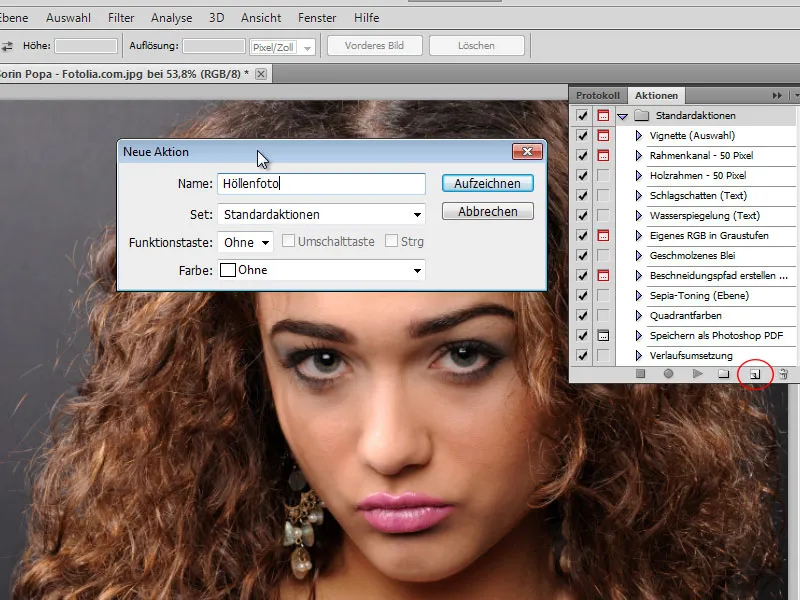Uncheck the Standardaktionen set checkmark

click(582, 116)
